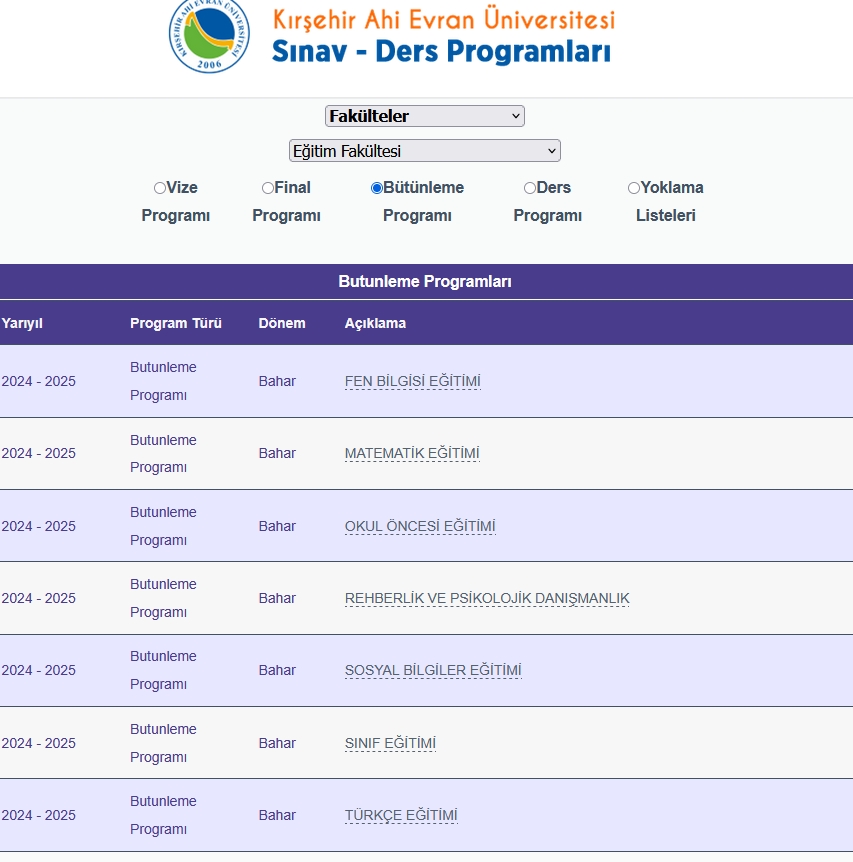Open the OKUL ÖNCESİ EĞİTİMİ link

(x=420, y=526)
